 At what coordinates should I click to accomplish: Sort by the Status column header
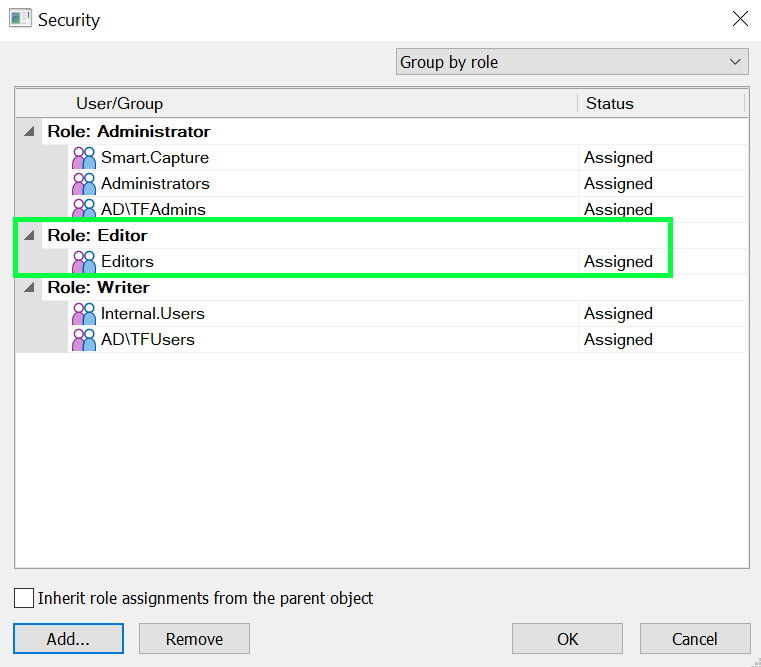point(610,104)
